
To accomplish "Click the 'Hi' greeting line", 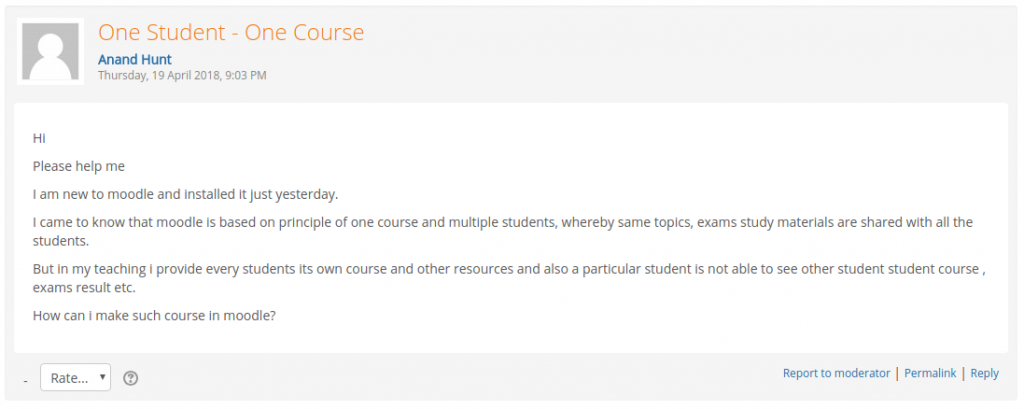I will tap(39, 139).
